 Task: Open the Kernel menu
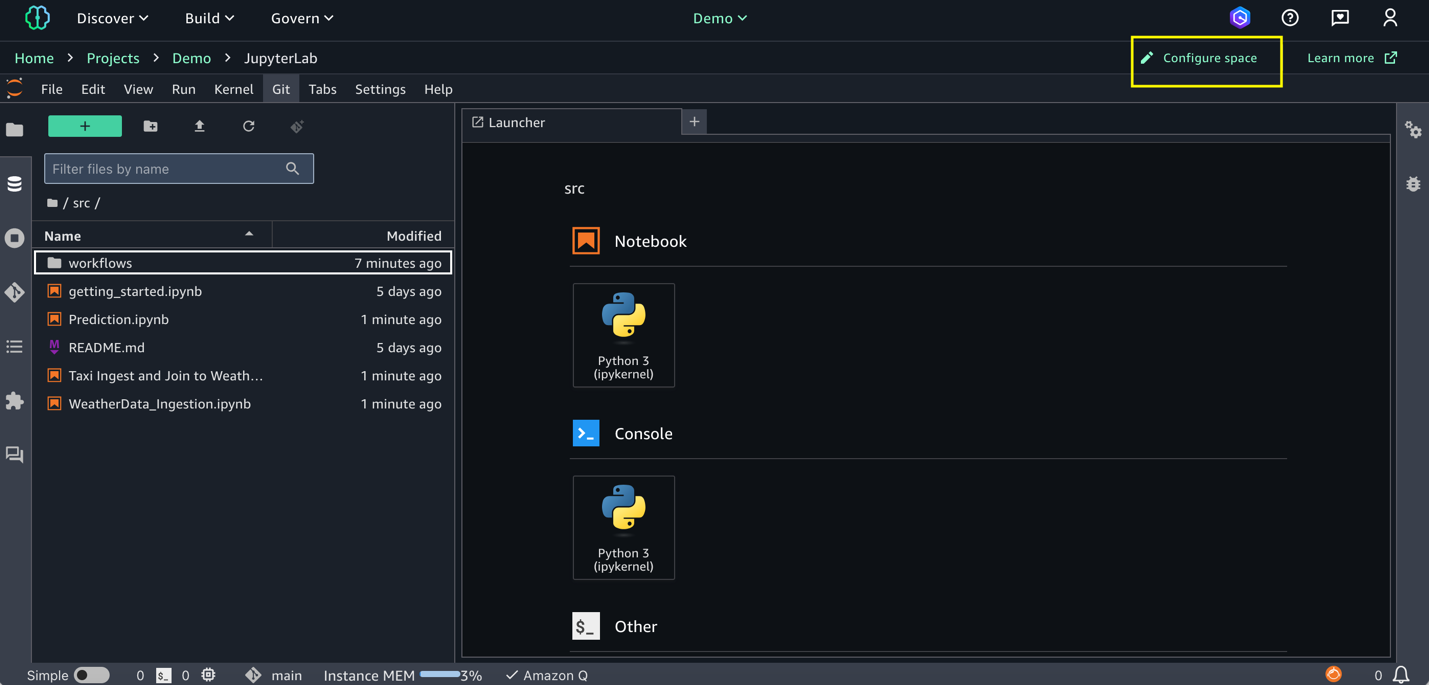point(233,89)
